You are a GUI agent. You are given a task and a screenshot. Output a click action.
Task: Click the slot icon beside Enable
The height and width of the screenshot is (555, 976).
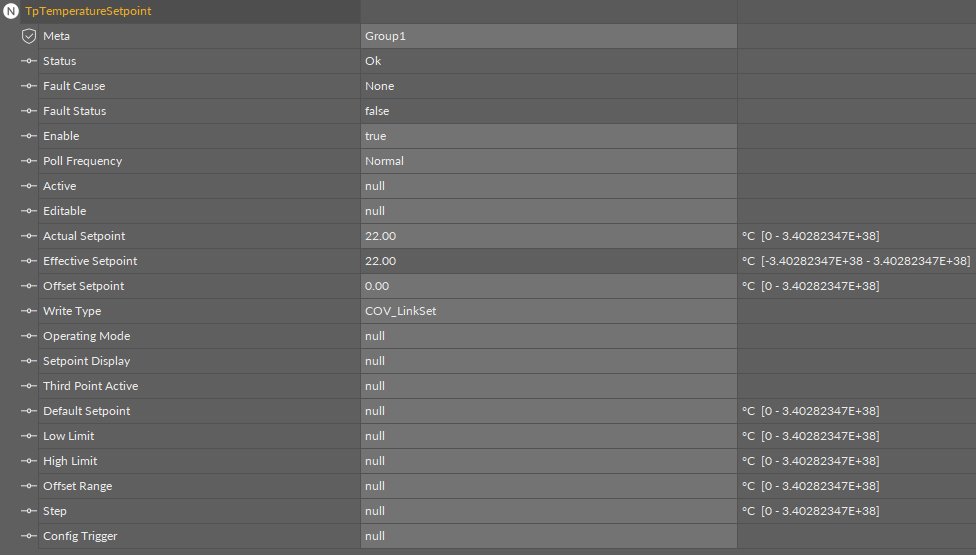(29, 136)
